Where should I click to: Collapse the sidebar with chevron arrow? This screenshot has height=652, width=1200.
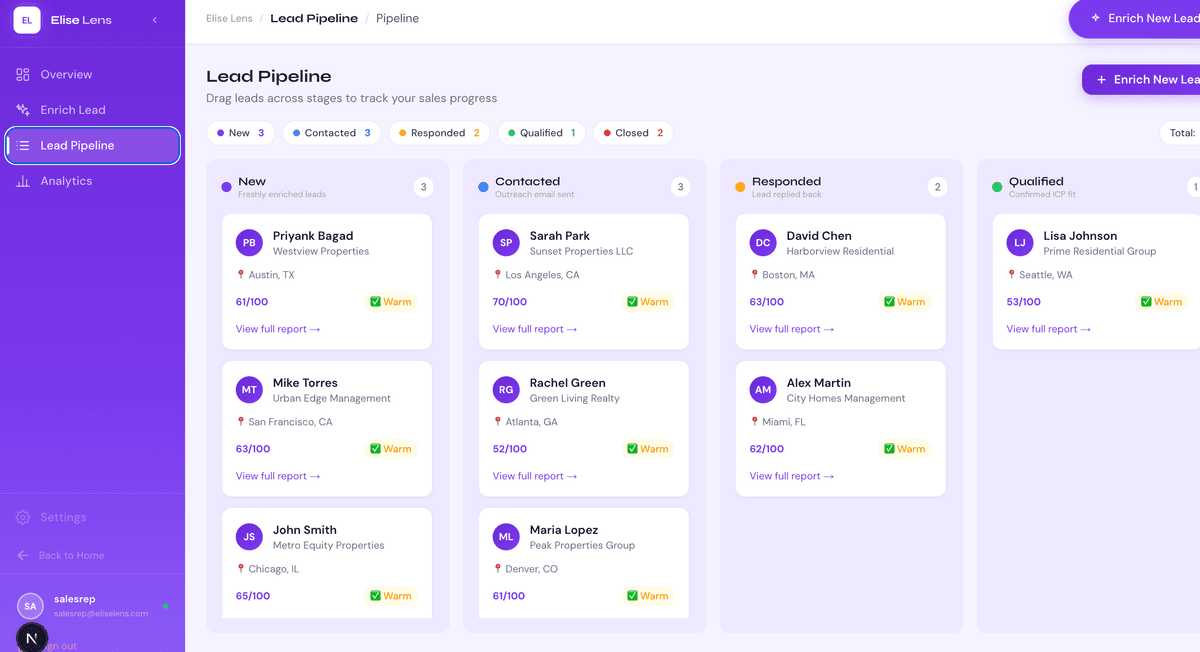coord(155,20)
